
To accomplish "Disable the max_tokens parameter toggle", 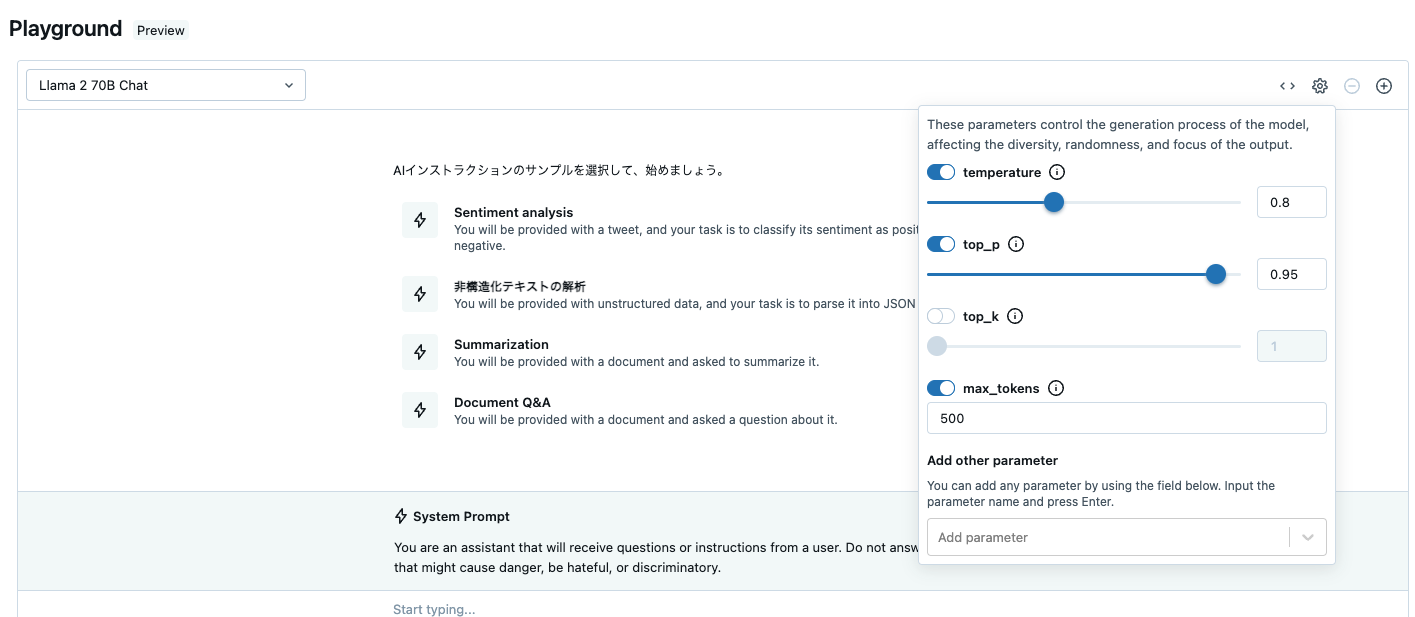I will (x=940, y=388).
